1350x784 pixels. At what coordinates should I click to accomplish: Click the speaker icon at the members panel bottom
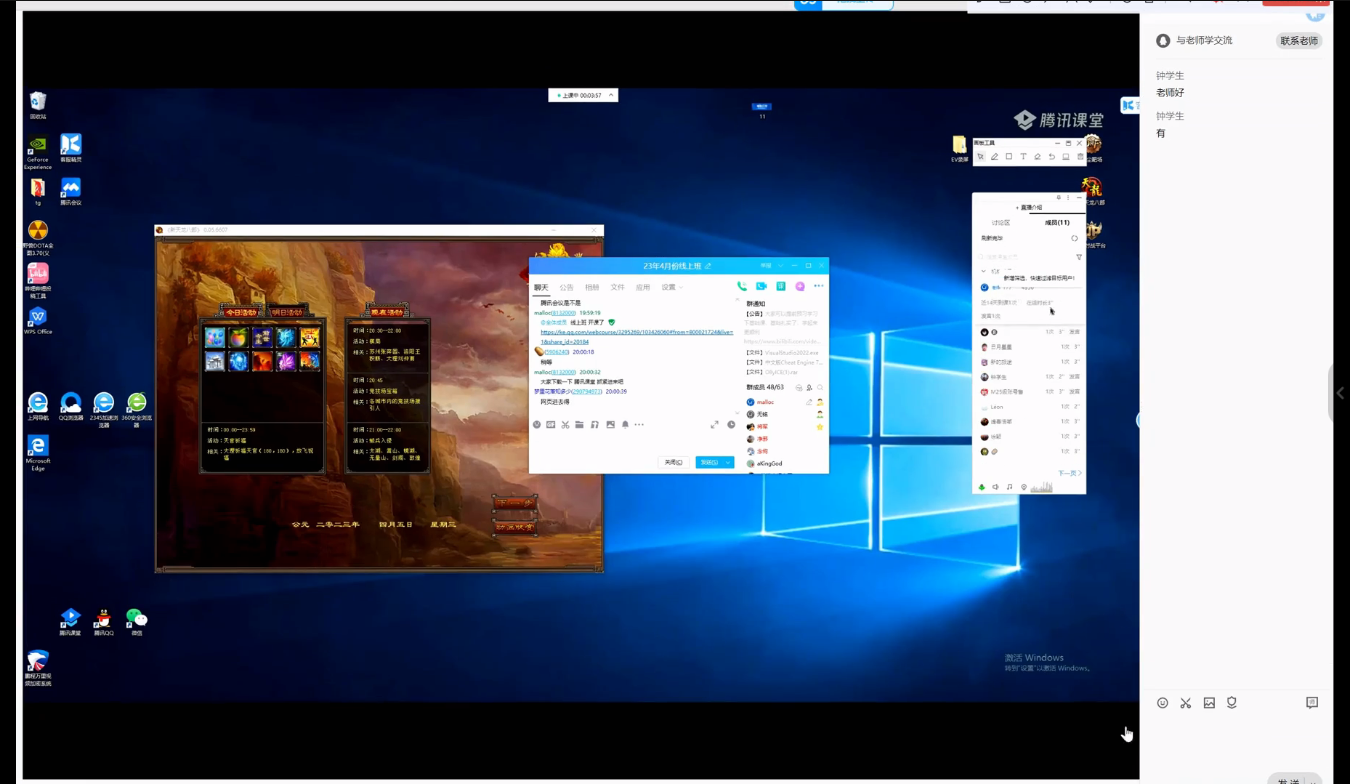[995, 487]
